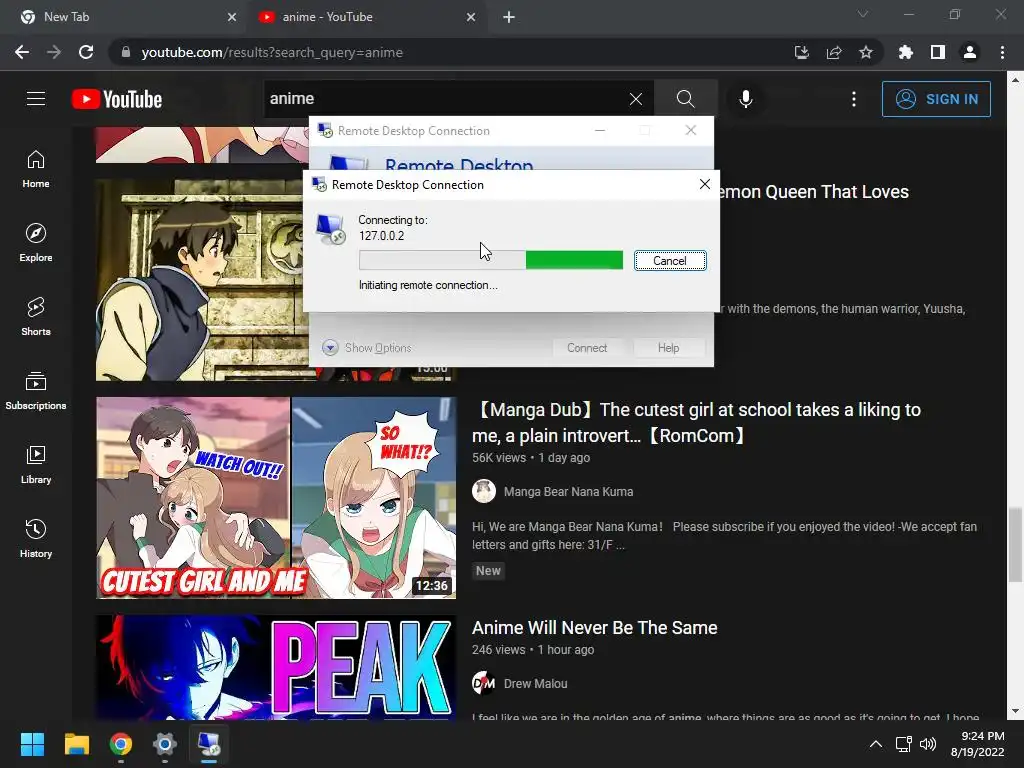
Task: Start voice search with the microphone
Action: (745, 99)
